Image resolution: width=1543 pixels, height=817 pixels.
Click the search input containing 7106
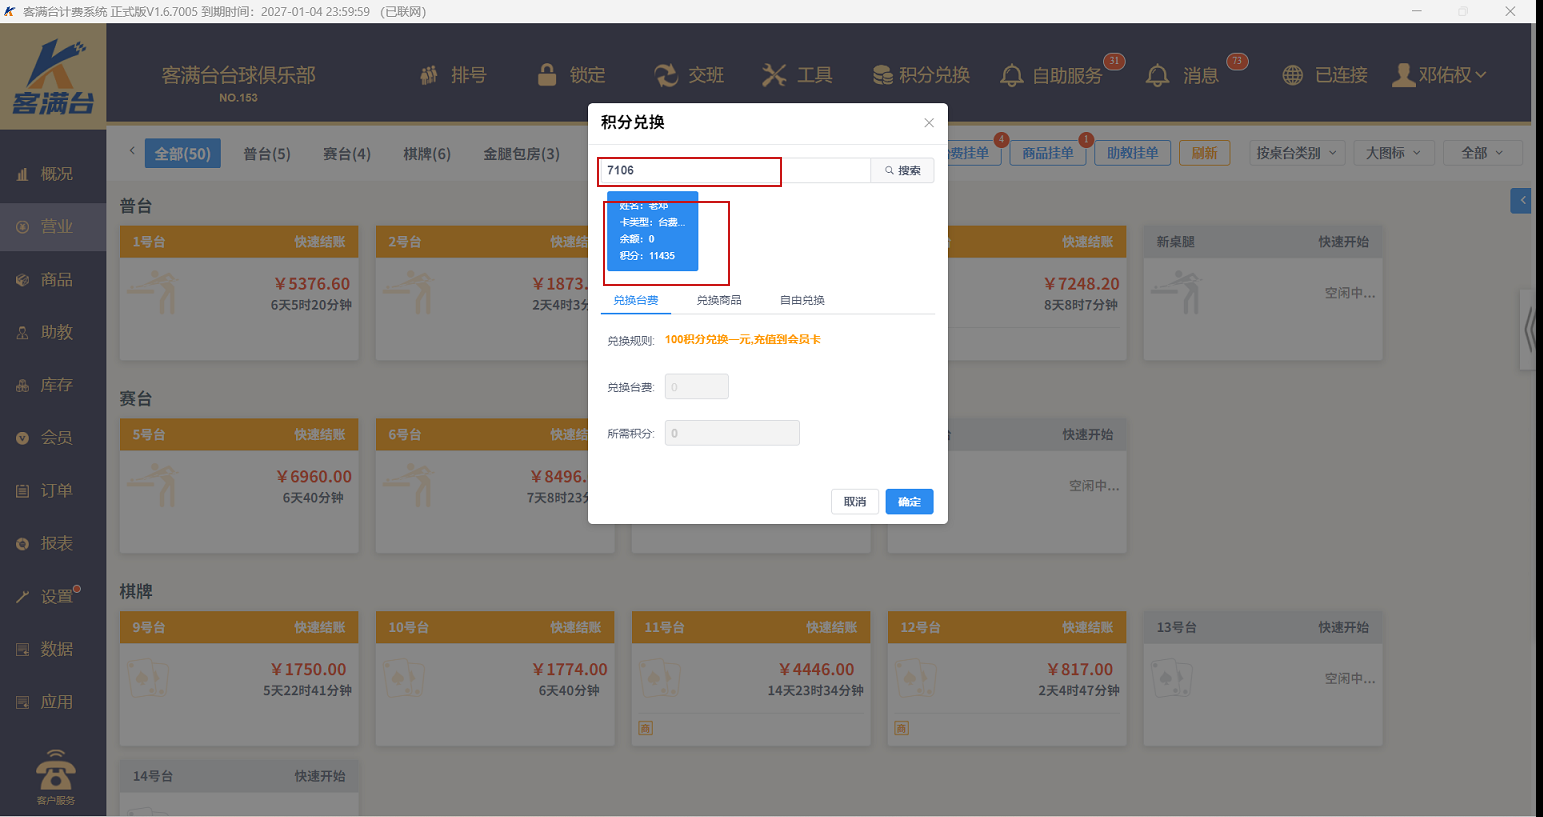[x=735, y=171]
